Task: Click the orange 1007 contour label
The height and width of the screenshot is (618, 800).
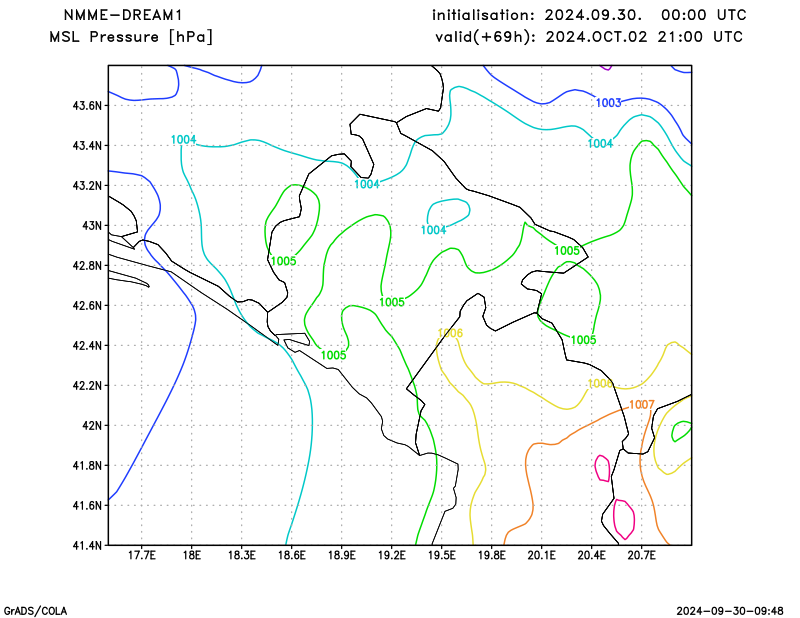Action: (x=641, y=405)
